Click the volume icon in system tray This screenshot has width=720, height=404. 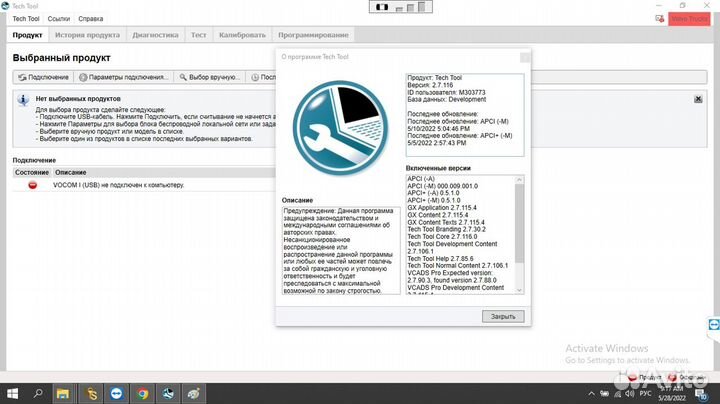pos(630,393)
